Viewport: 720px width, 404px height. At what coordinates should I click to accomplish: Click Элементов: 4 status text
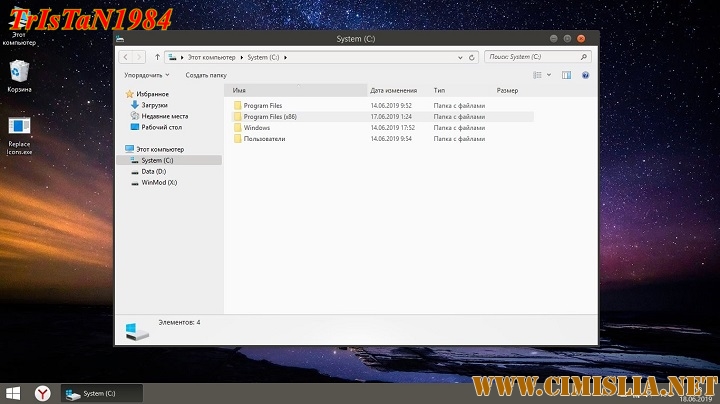pos(179,322)
